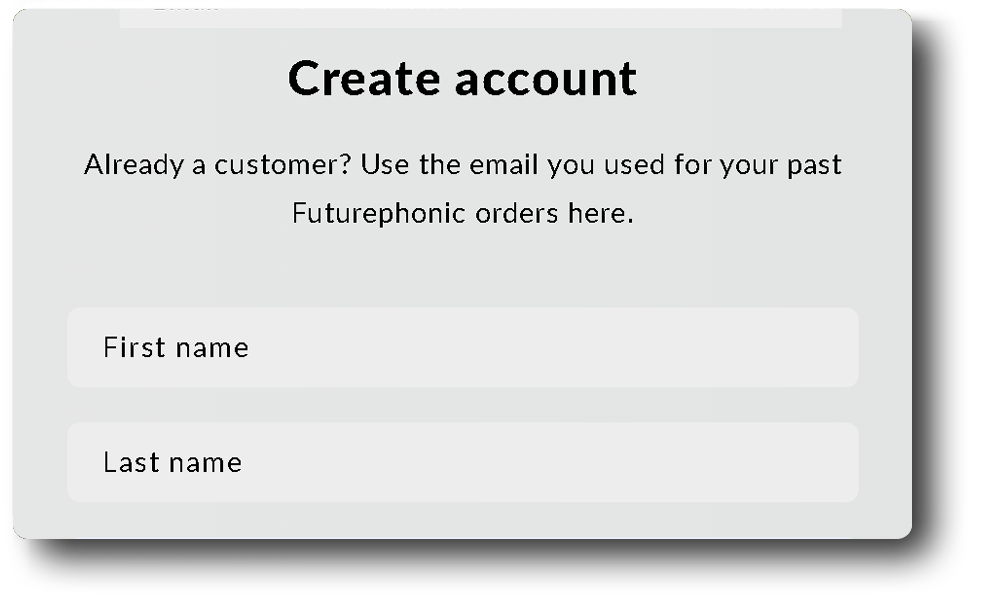Viewport: 989px width, 602px height.
Task: Click the 'Already a customer?' text
Action: [218, 165]
